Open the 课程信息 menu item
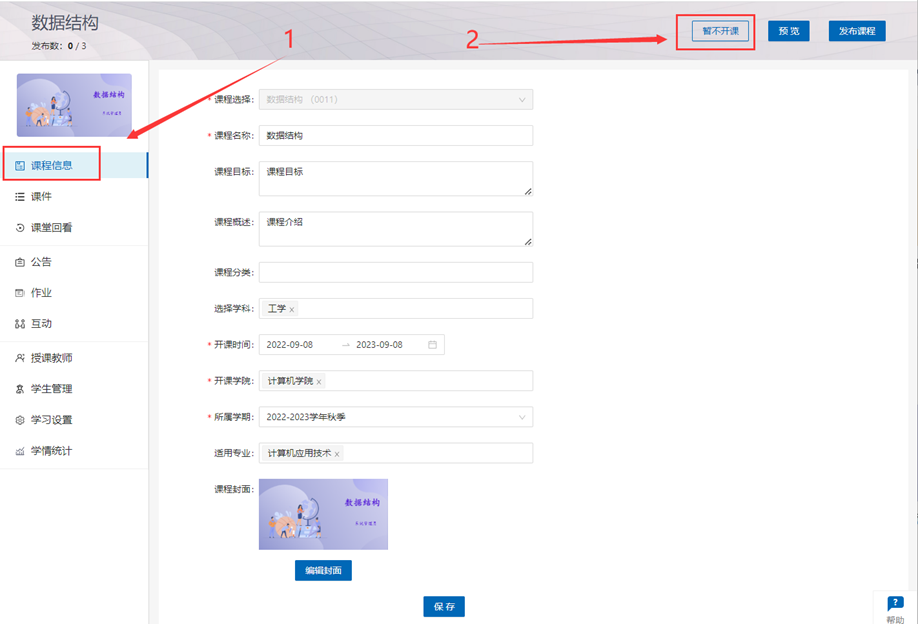Viewport: 918px width, 624px height. pyautogui.click(x=52, y=165)
